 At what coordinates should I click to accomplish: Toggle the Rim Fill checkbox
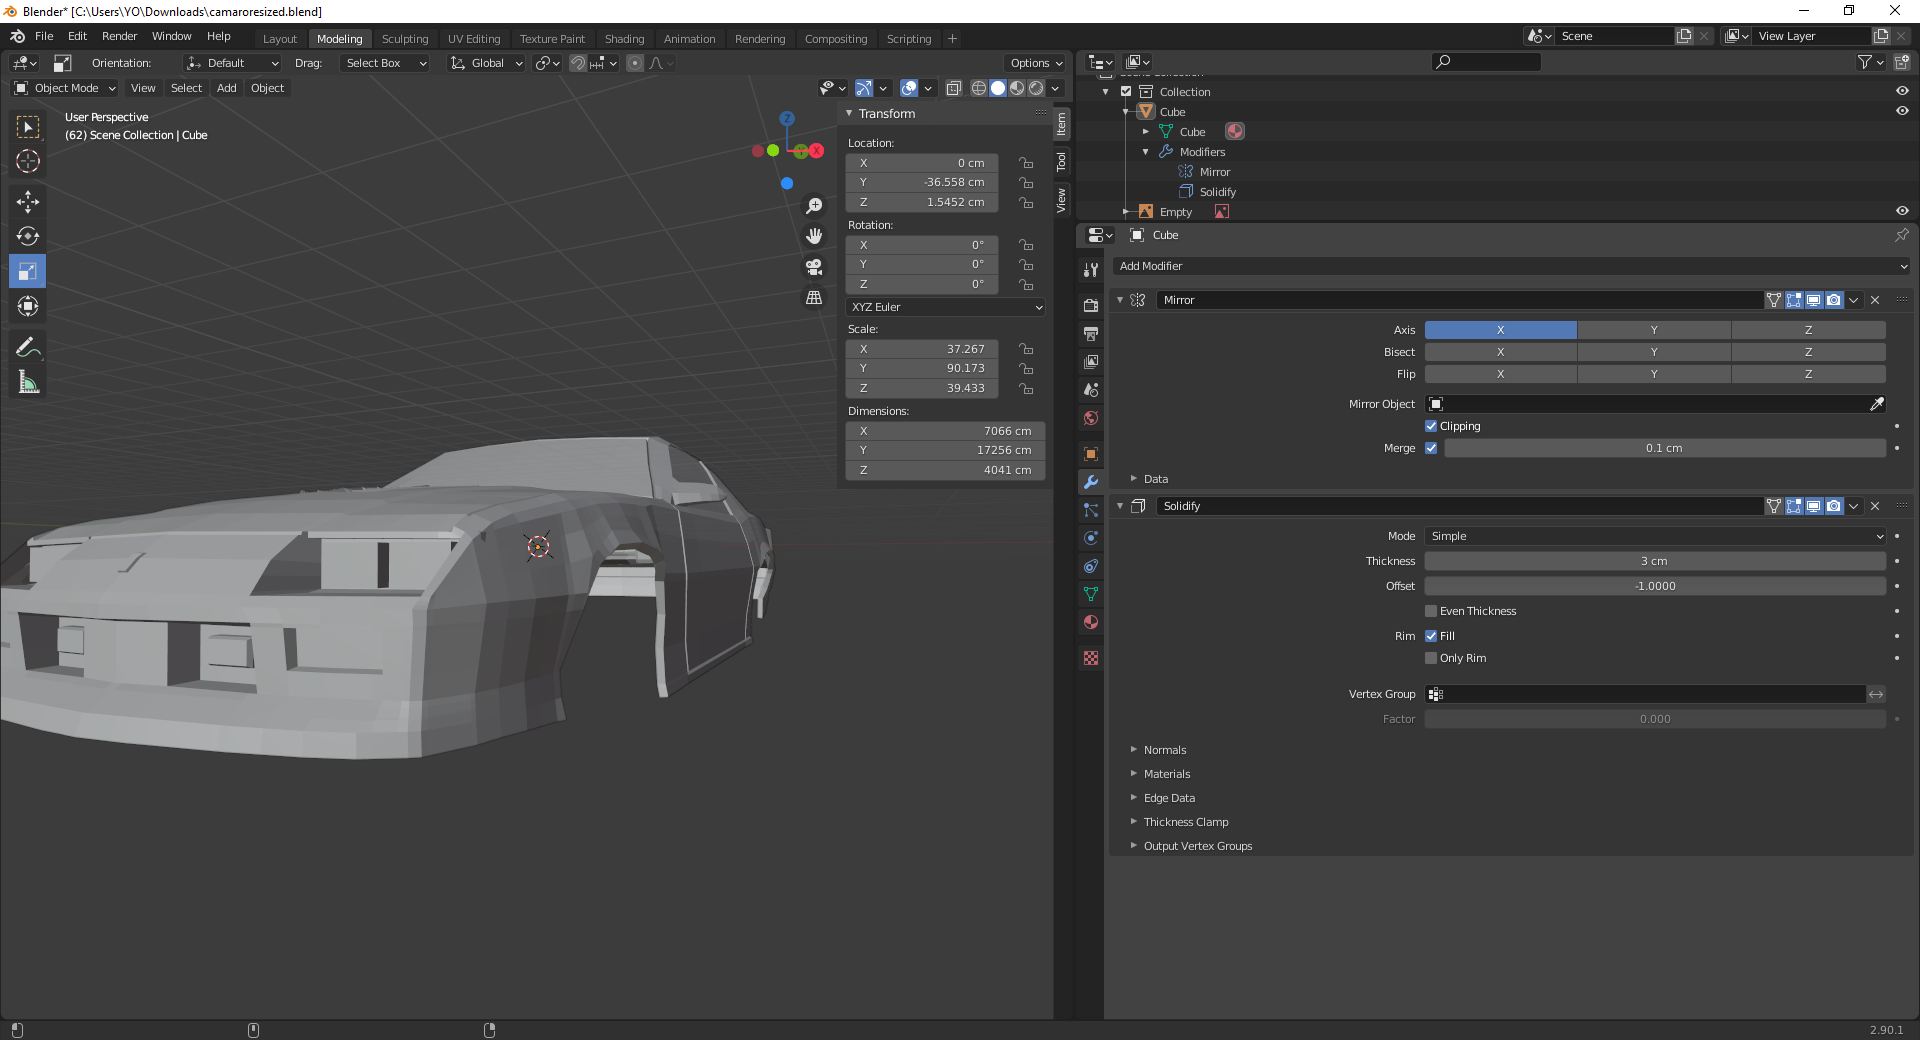[1431, 636]
